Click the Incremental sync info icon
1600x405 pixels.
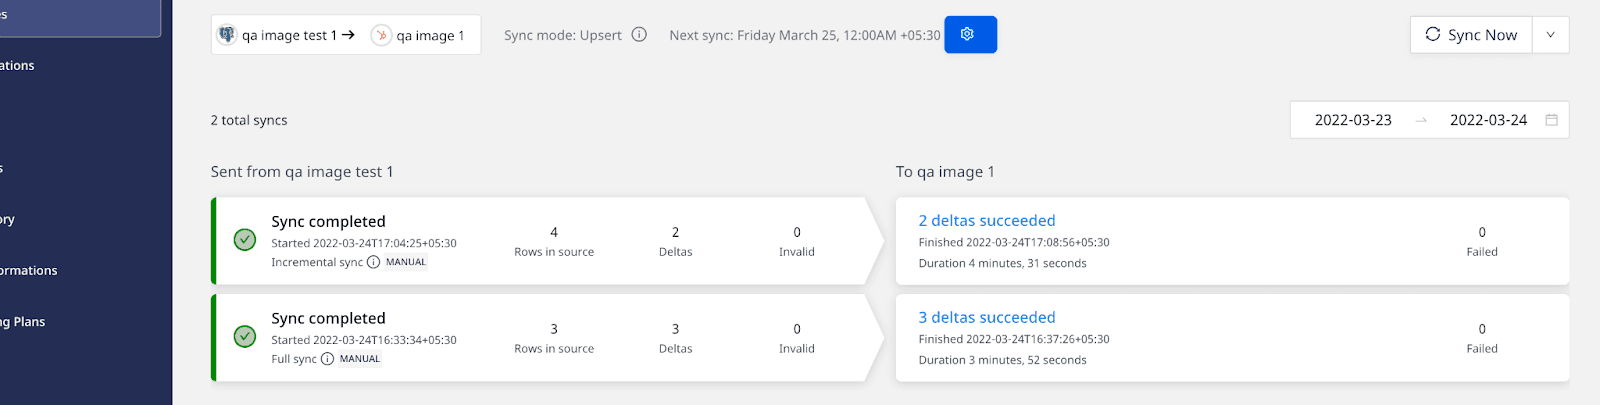(373, 262)
